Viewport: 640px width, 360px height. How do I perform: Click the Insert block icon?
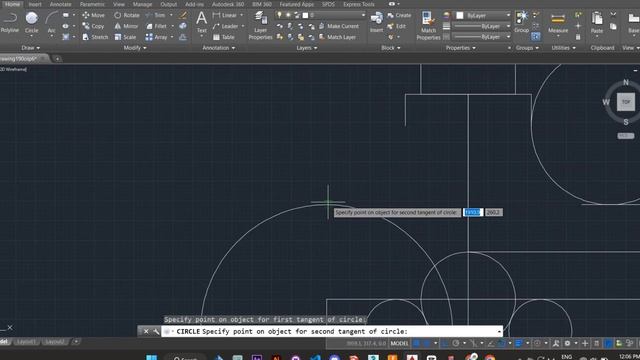click(x=376, y=22)
